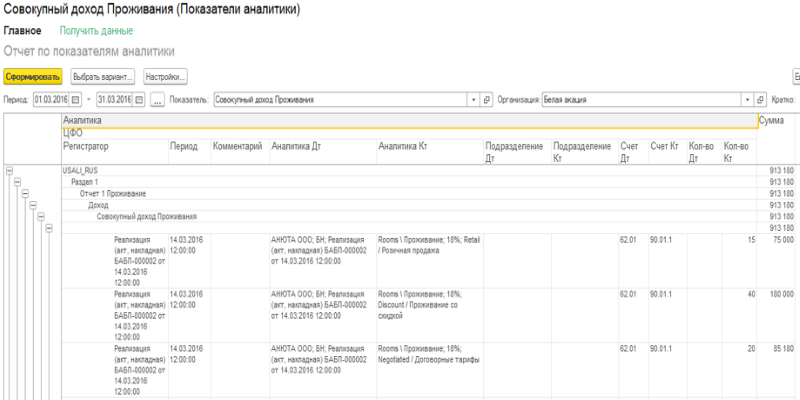
Task: Click the Выбрать вариант button
Action: click(x=103, y=76)
